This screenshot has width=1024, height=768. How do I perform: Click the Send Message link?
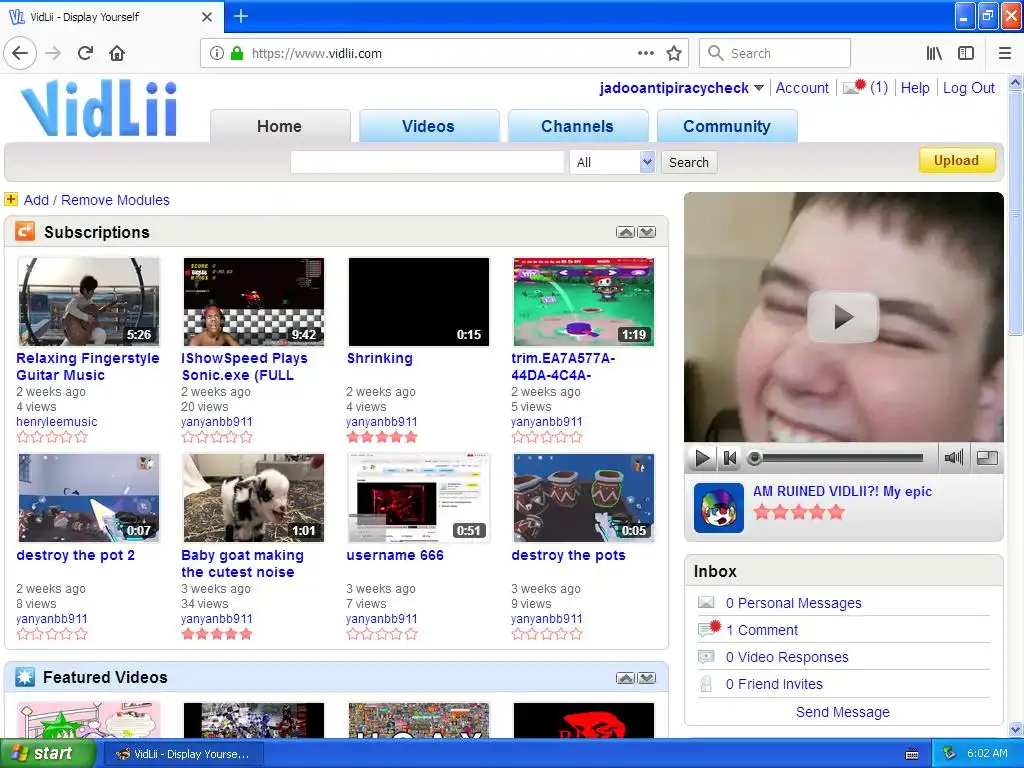842,712
